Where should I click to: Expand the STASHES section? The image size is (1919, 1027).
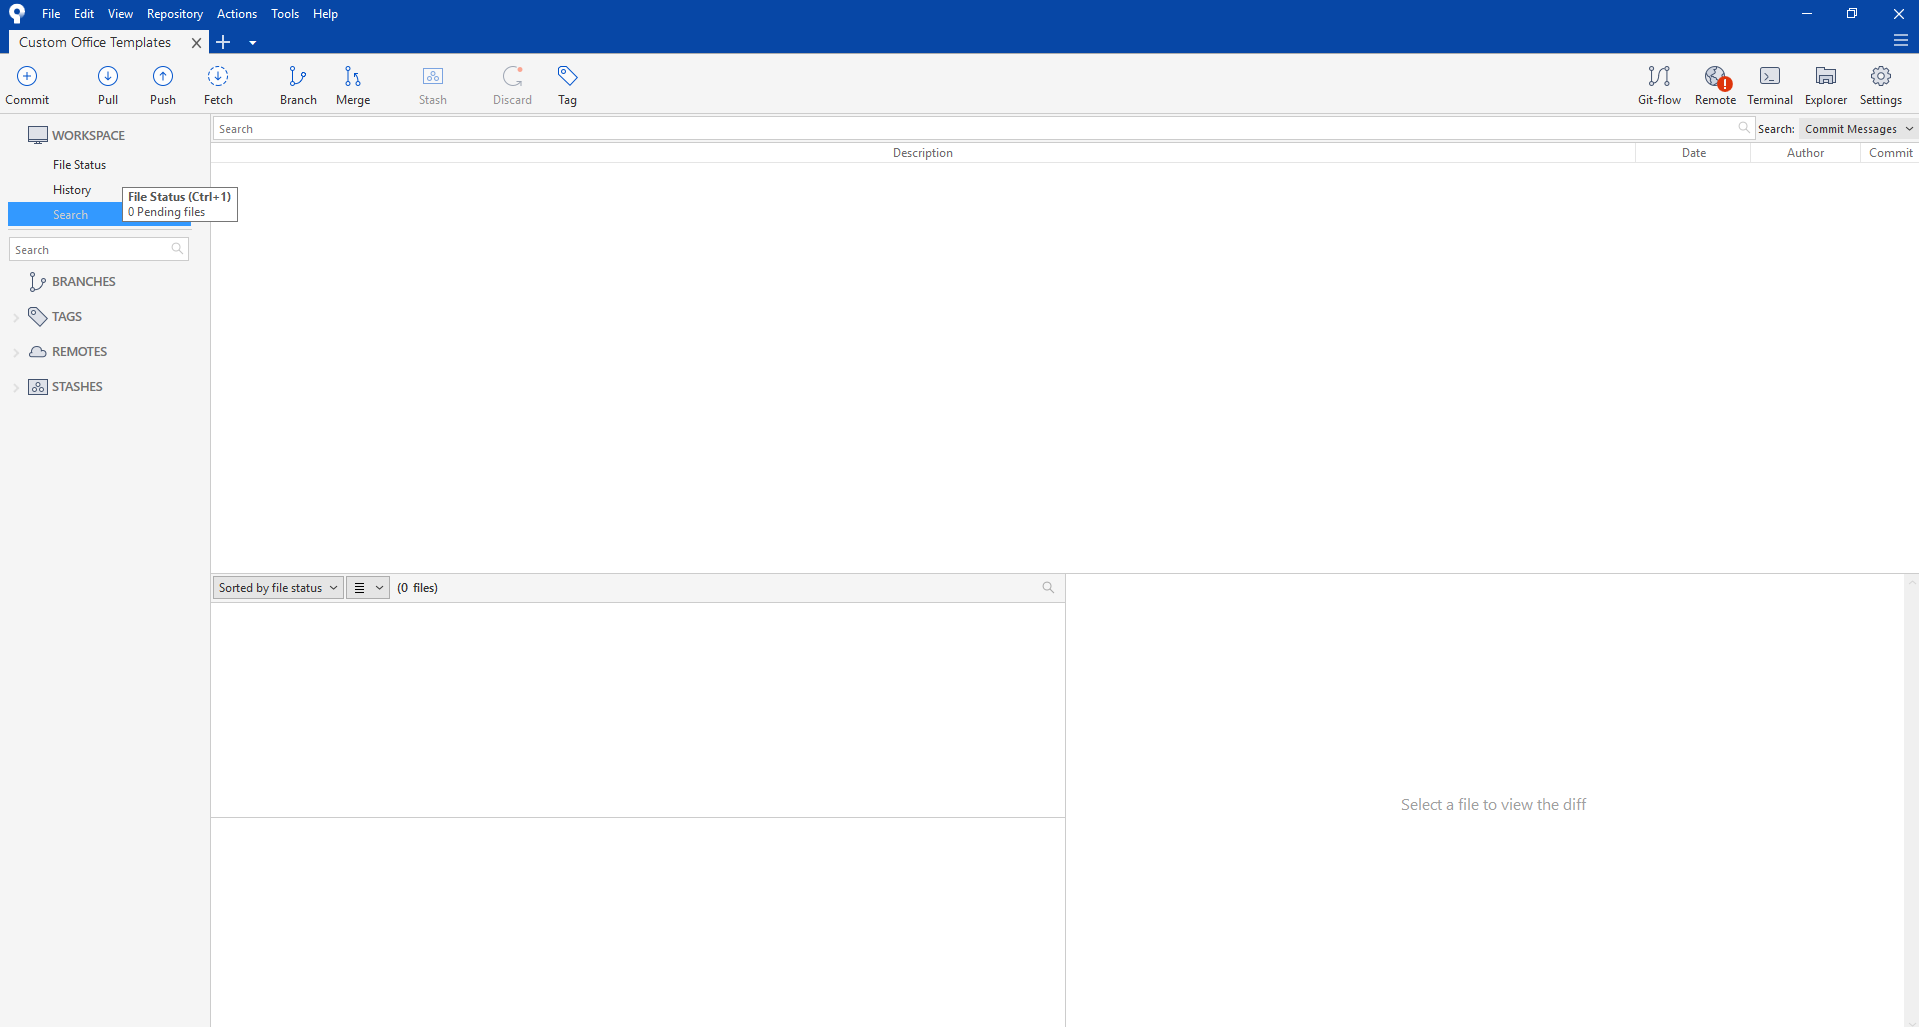click(16, 387)
